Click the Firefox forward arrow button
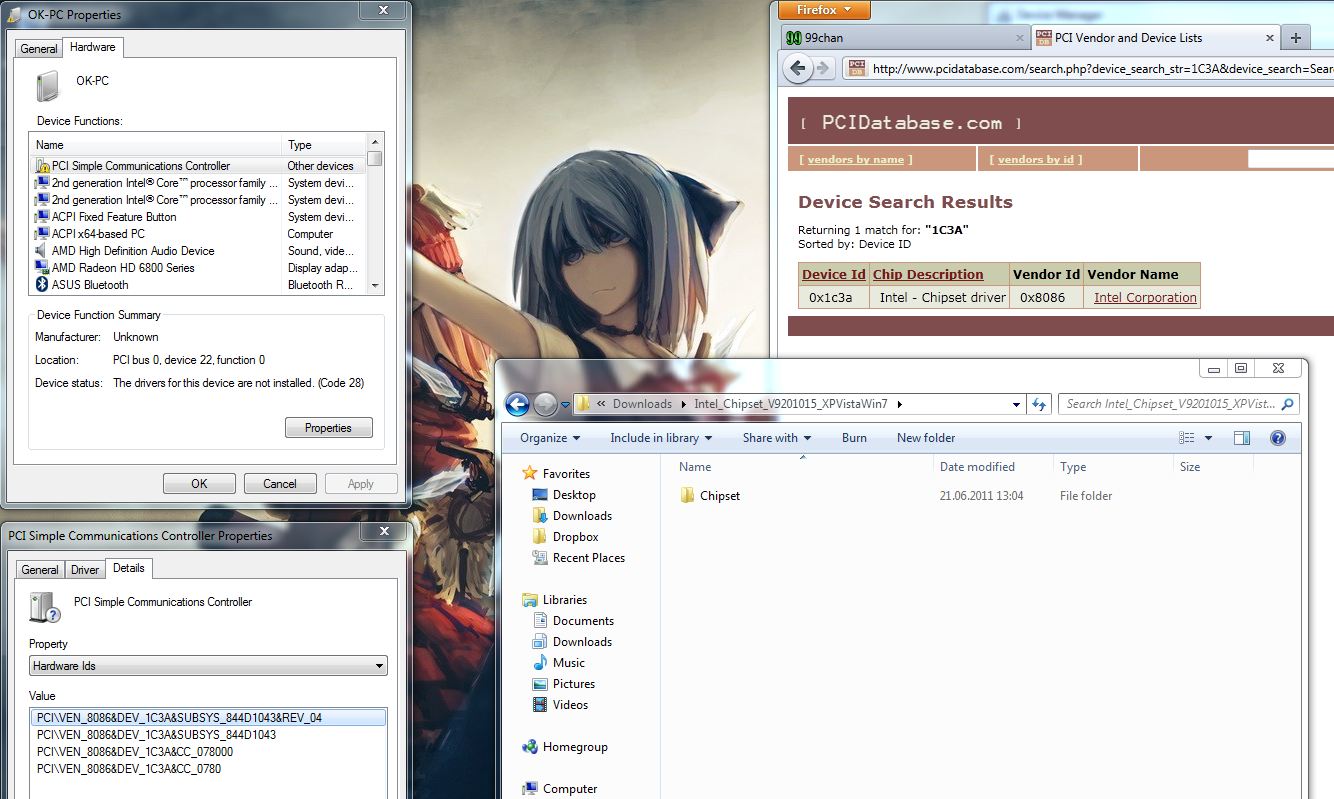The height and width of the screenshot is (799, 1334). pyautogui.click(x=822, y=68)
